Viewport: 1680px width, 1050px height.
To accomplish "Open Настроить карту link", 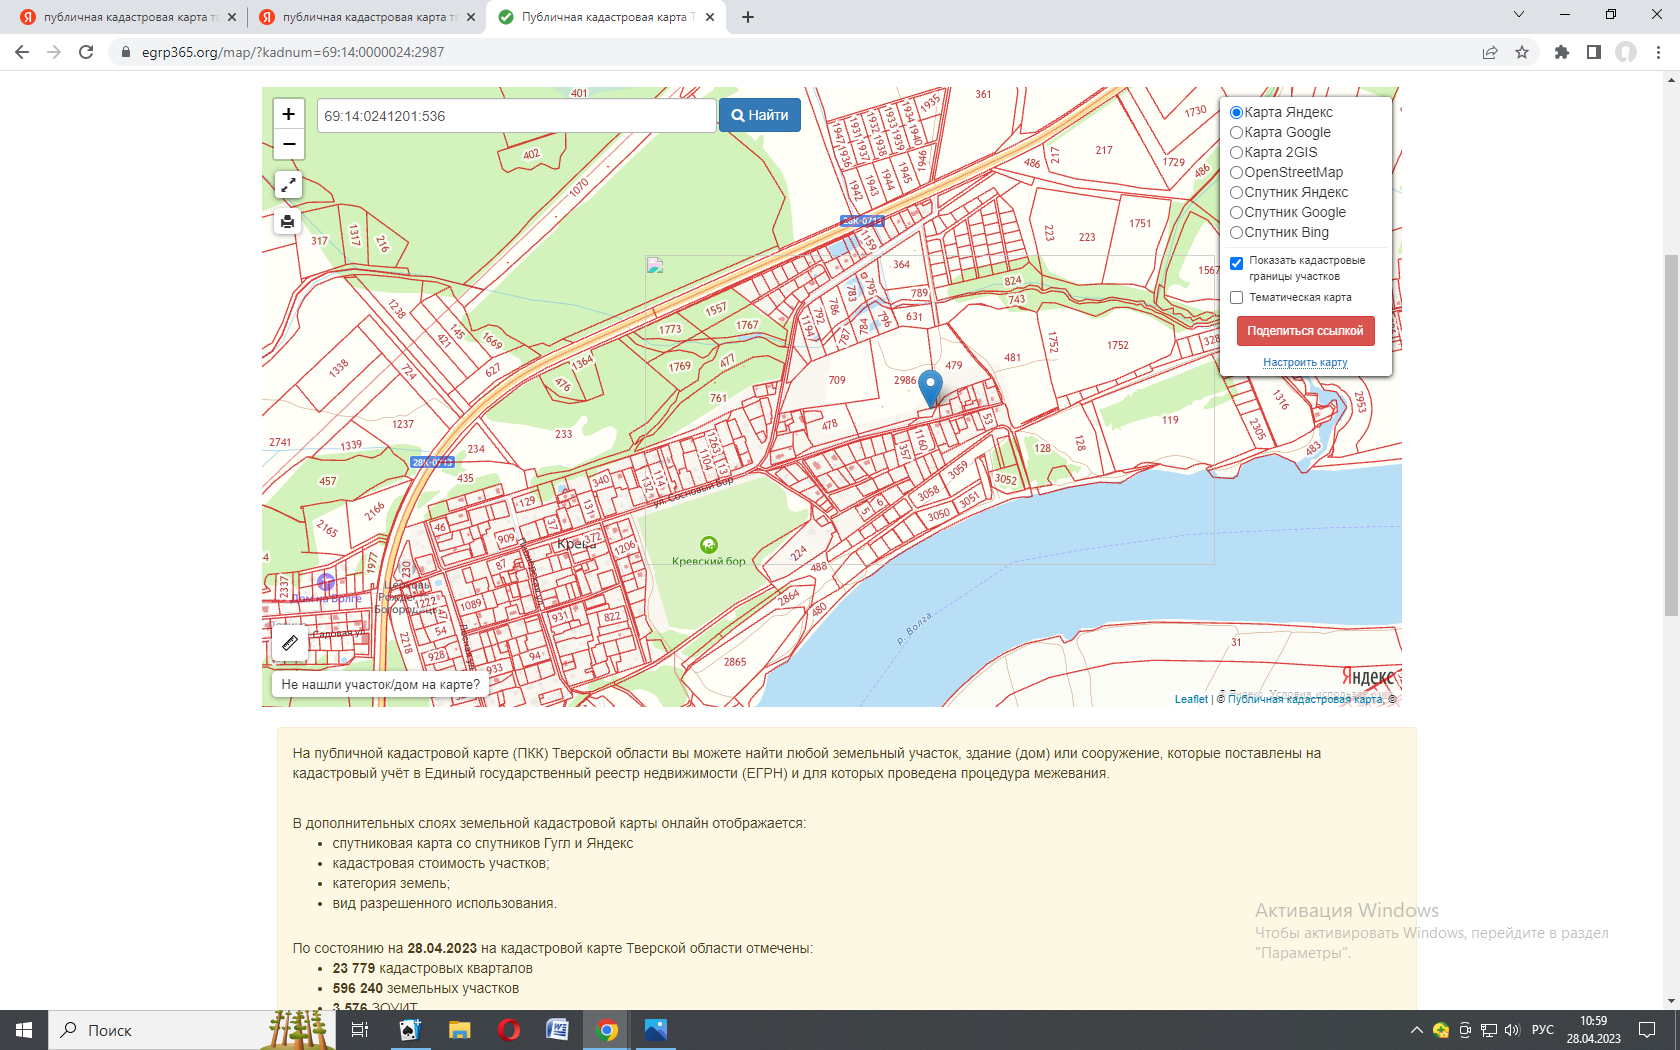I will [x=1305, y=362].
